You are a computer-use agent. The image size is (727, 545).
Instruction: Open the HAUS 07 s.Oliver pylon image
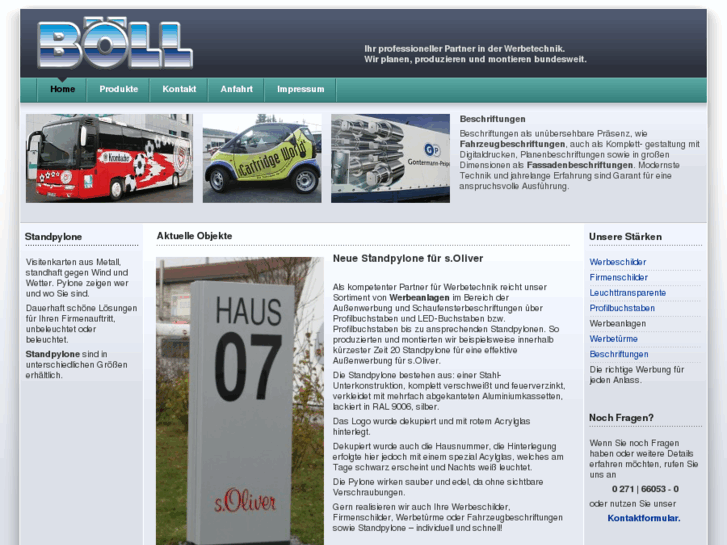point(240,401)
